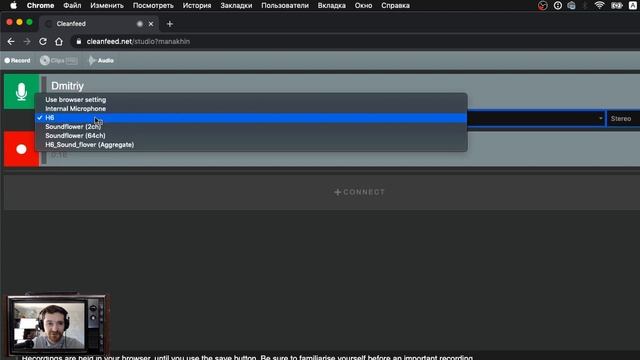Viewport: 640px width, 360px height.
Task: Open the Изменить menu
Action: [107, 5]
